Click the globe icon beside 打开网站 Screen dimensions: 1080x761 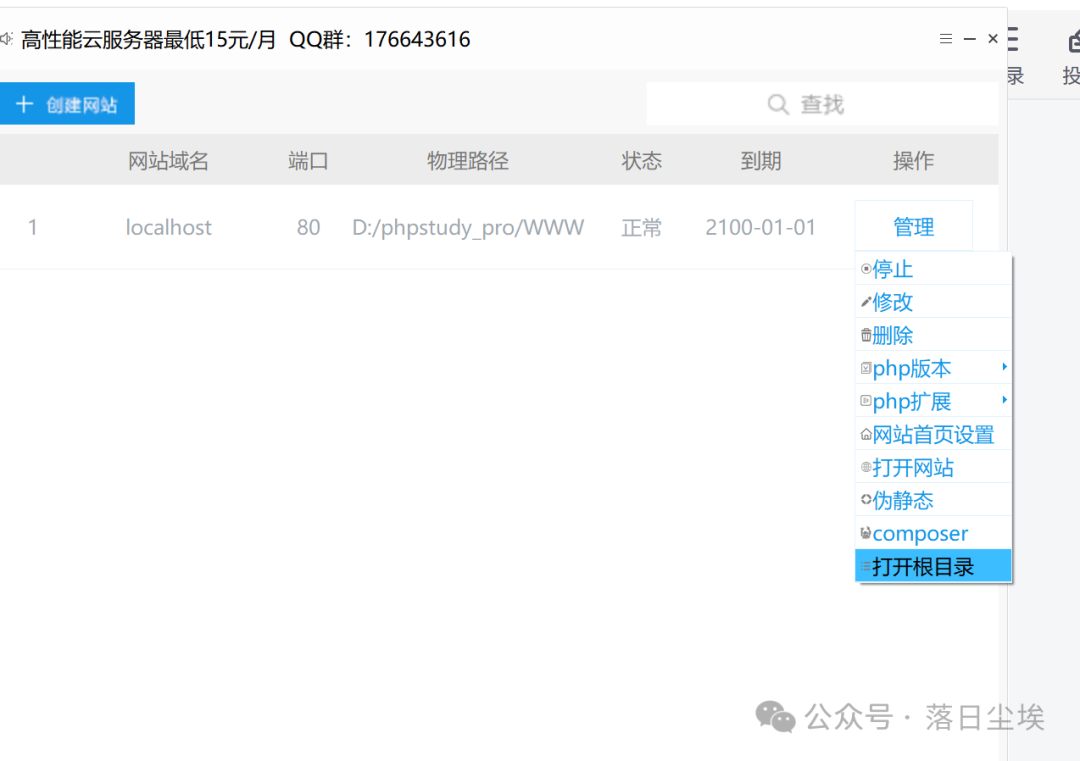pyautogui.click(x=866, y=468)
